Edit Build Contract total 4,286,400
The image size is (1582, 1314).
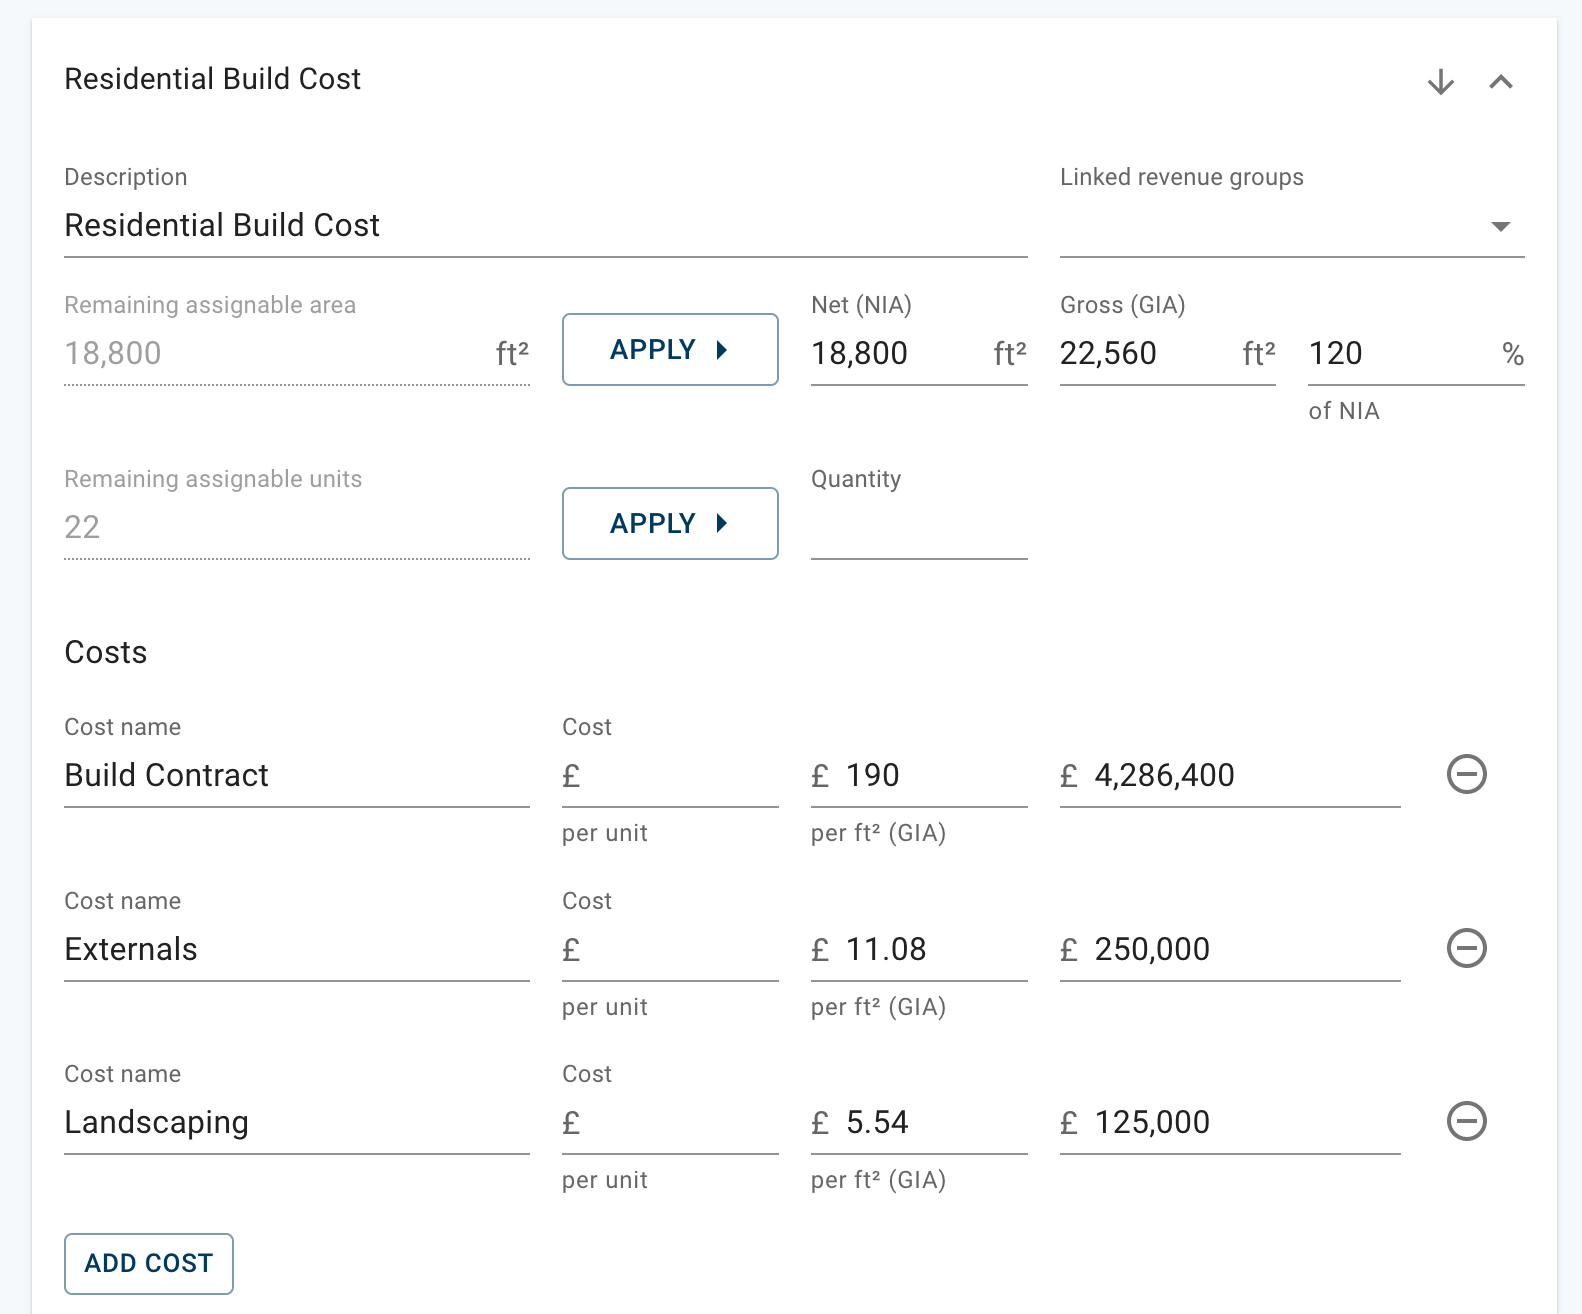(1230, 776)
